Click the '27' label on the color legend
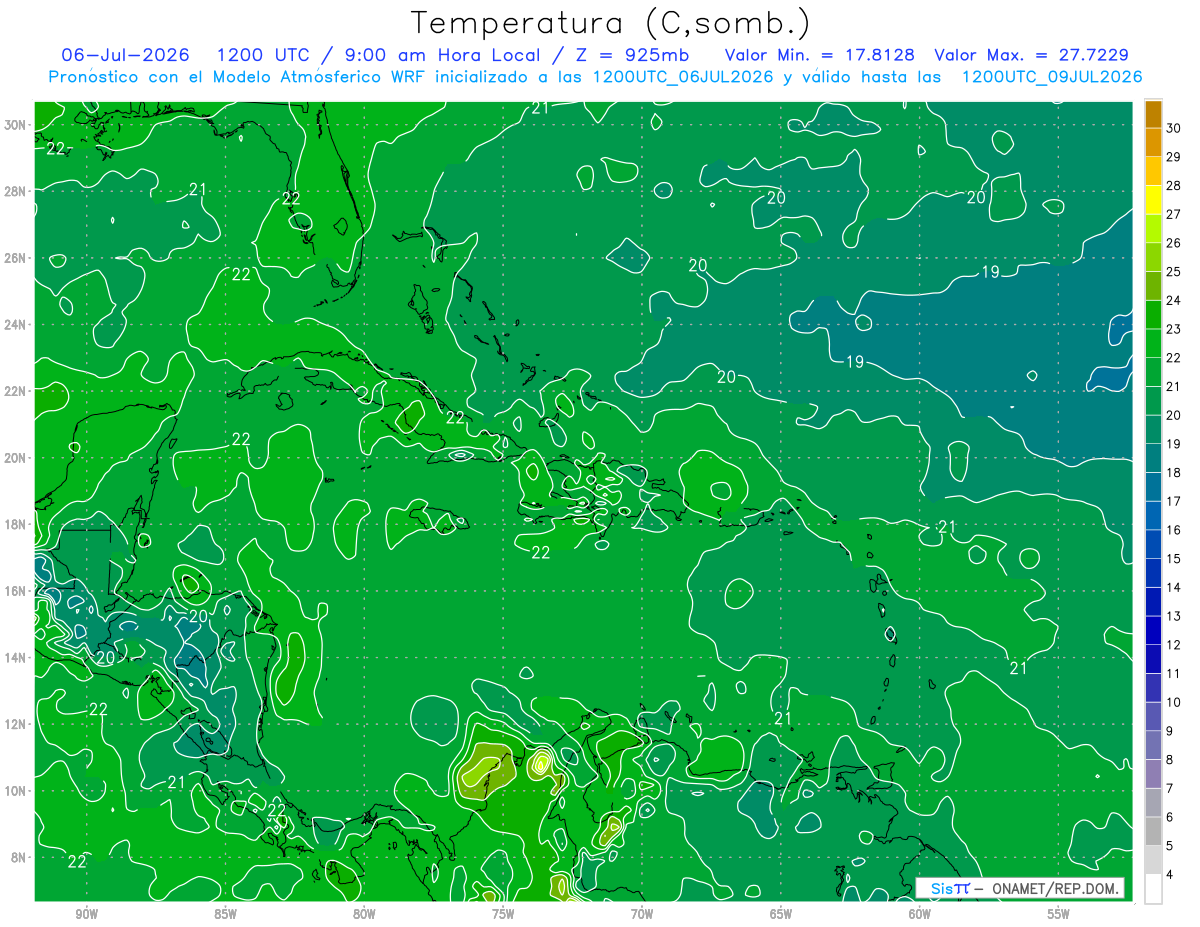The width and height of the screenshot is (1200, 927). tap(1173, 214)
